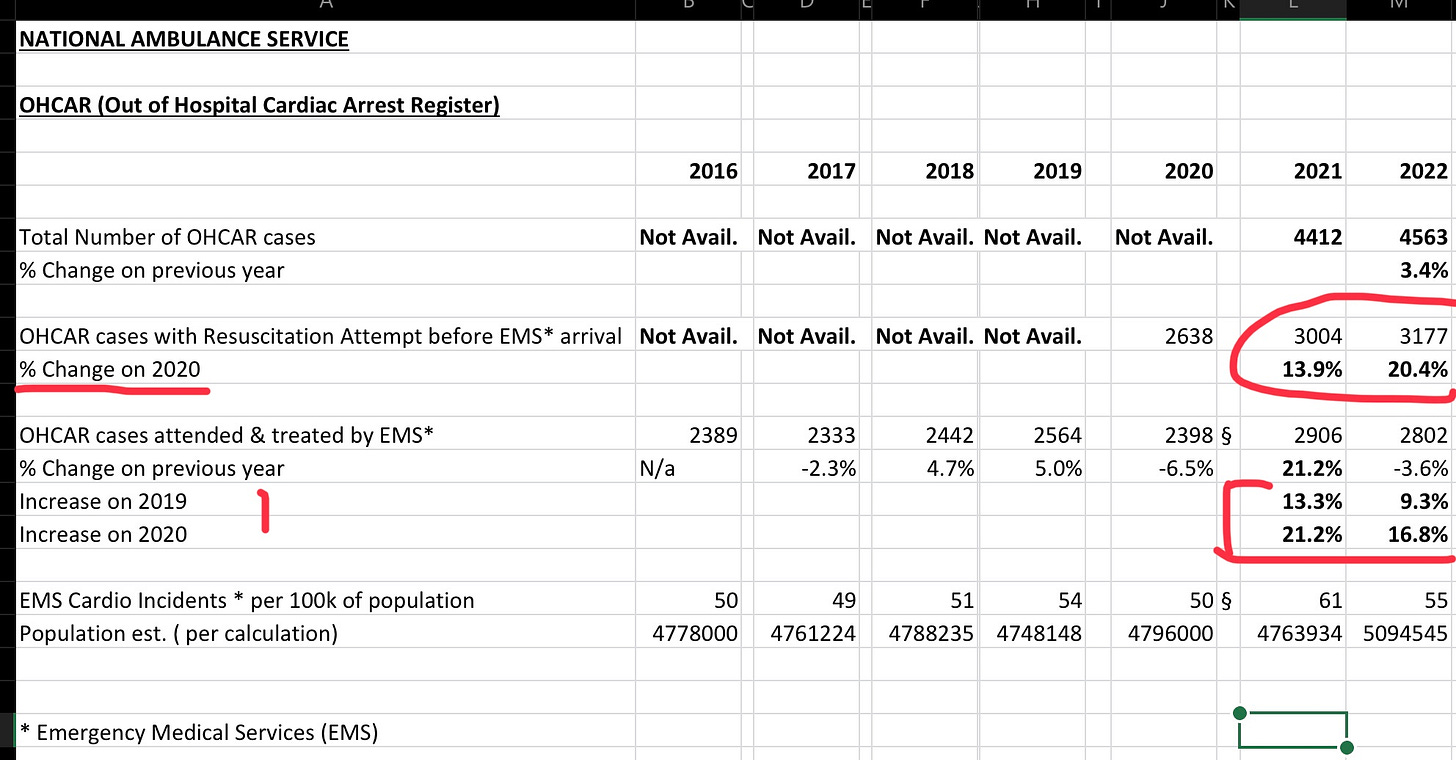The width and height of the screenshot is (1456, 760).
Task: Select the 13.3% cell
Action: 1312,501
